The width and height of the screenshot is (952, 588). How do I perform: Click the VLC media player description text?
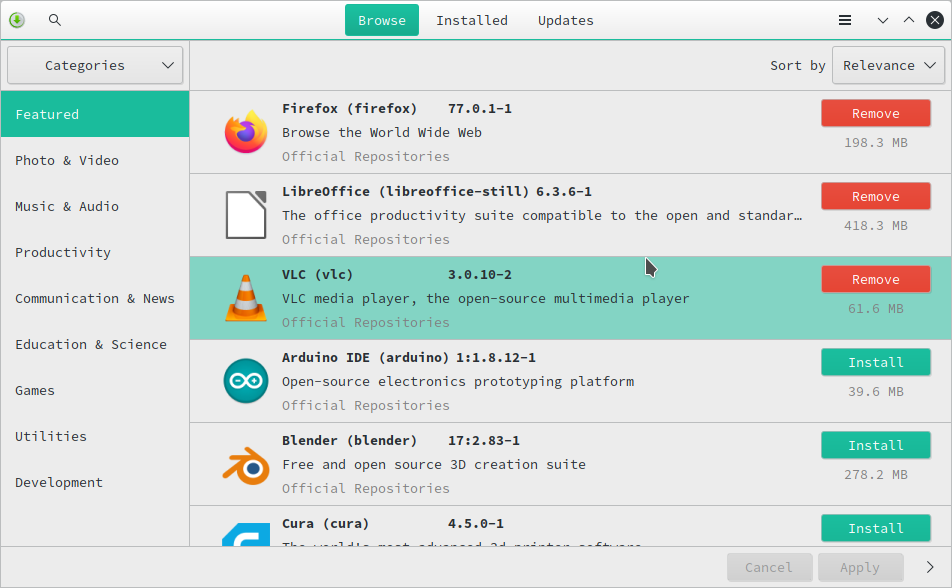pos(486,299)
